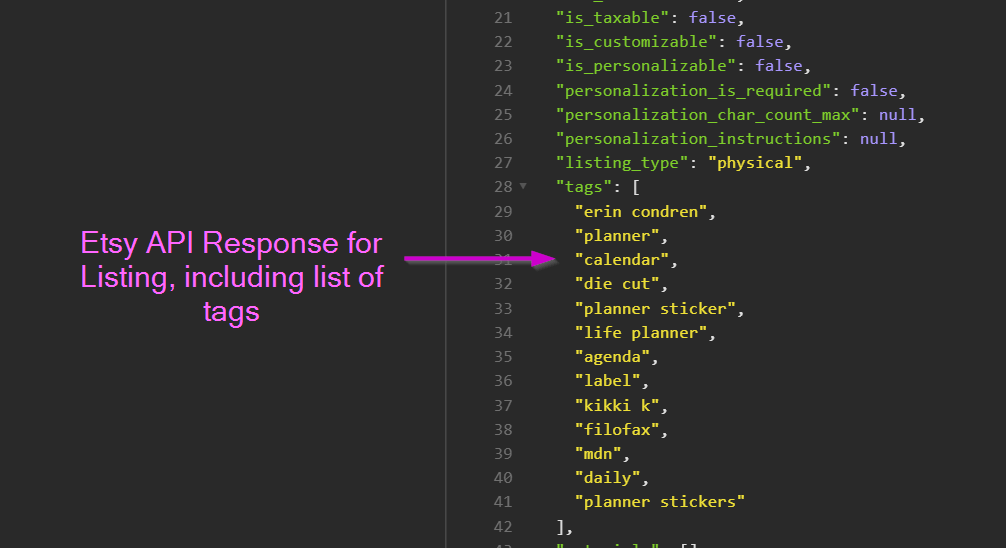This screenshot has height=548, width=1006.
Task: Click line number 42 in gutter
Action: click(x=502, y=526)
